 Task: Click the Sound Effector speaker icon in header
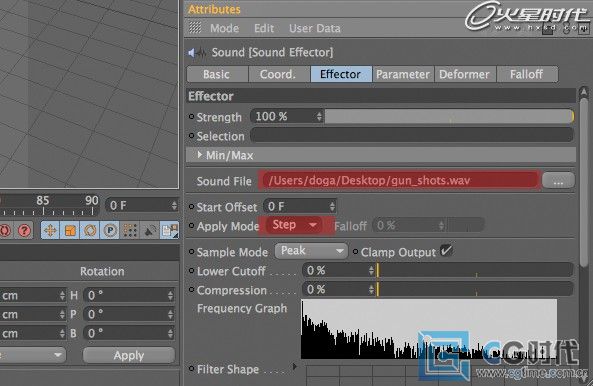197,53
